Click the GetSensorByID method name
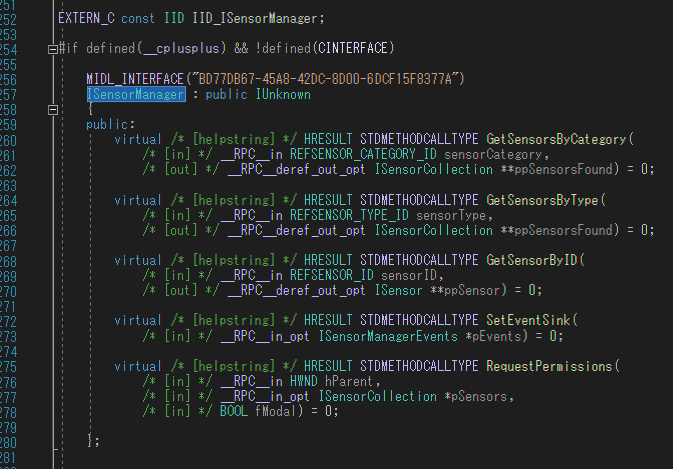This screenshot has width=673, height=469. point(532,260)
